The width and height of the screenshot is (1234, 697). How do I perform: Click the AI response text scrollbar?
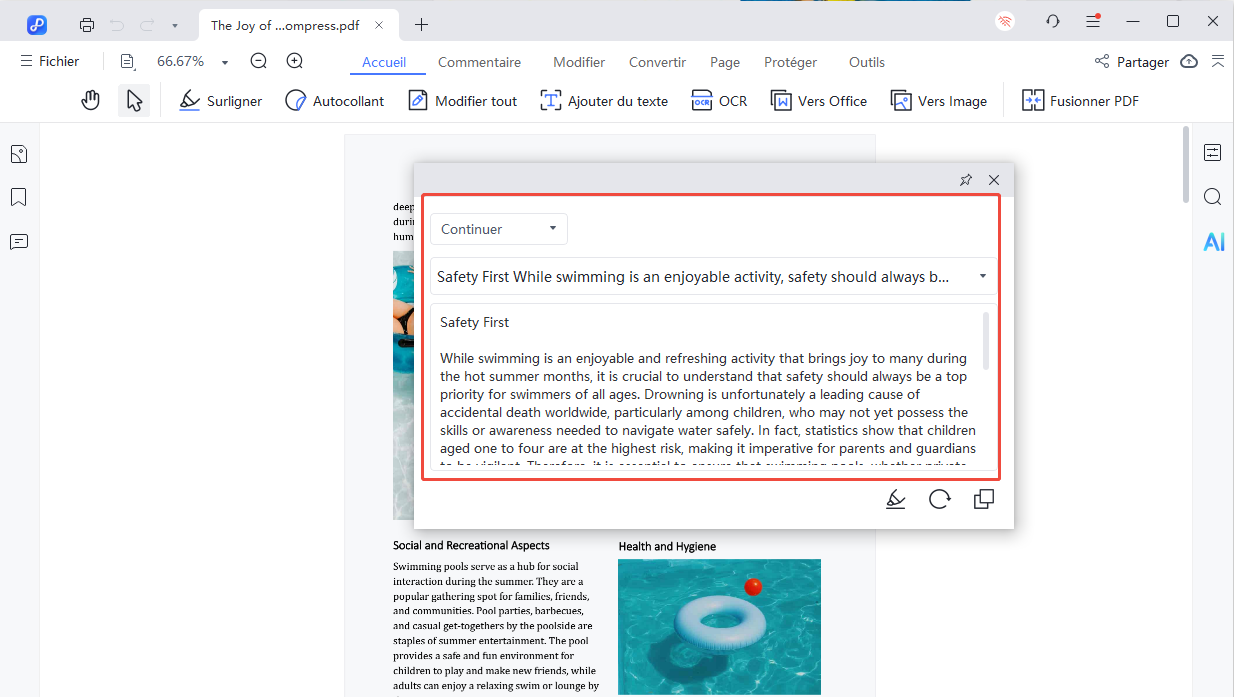(986, 341)
